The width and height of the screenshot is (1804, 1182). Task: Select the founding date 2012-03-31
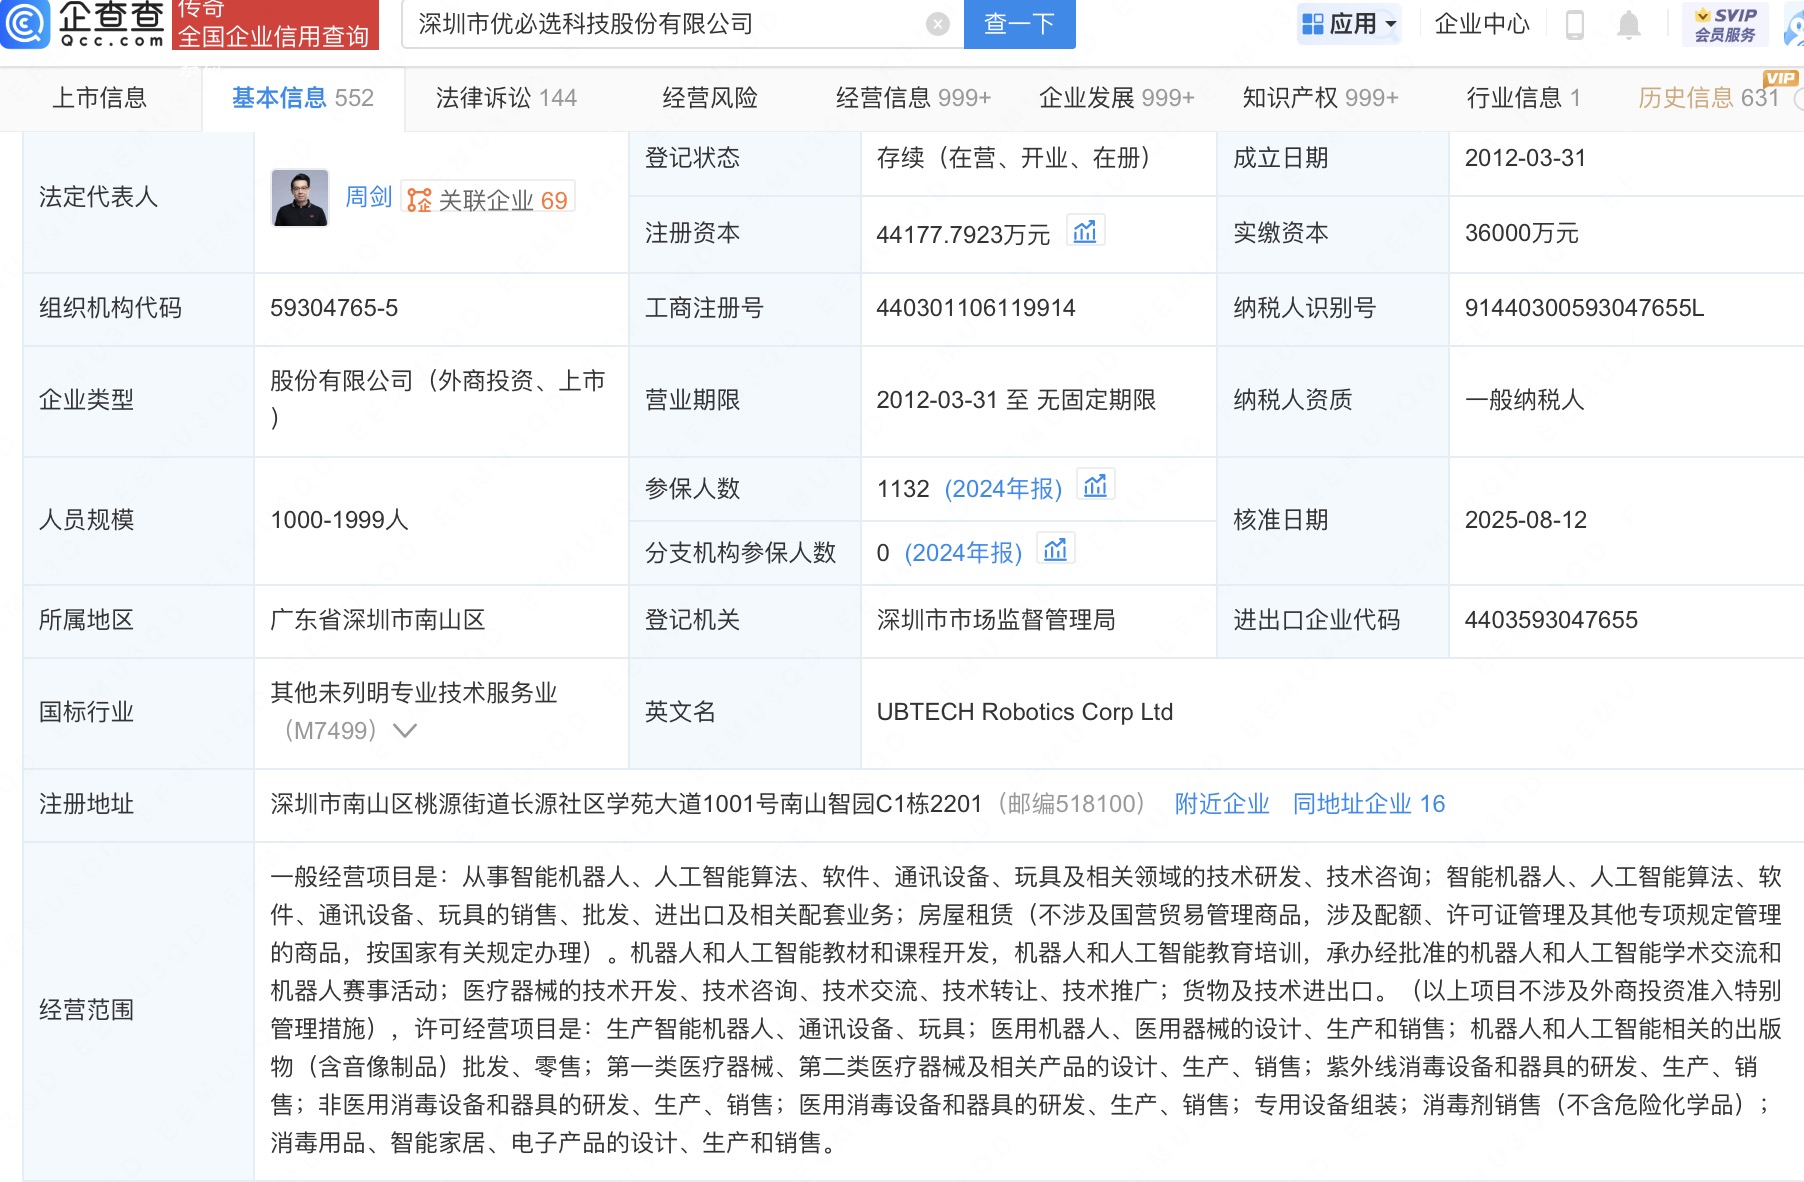[x=1525, y=158]
